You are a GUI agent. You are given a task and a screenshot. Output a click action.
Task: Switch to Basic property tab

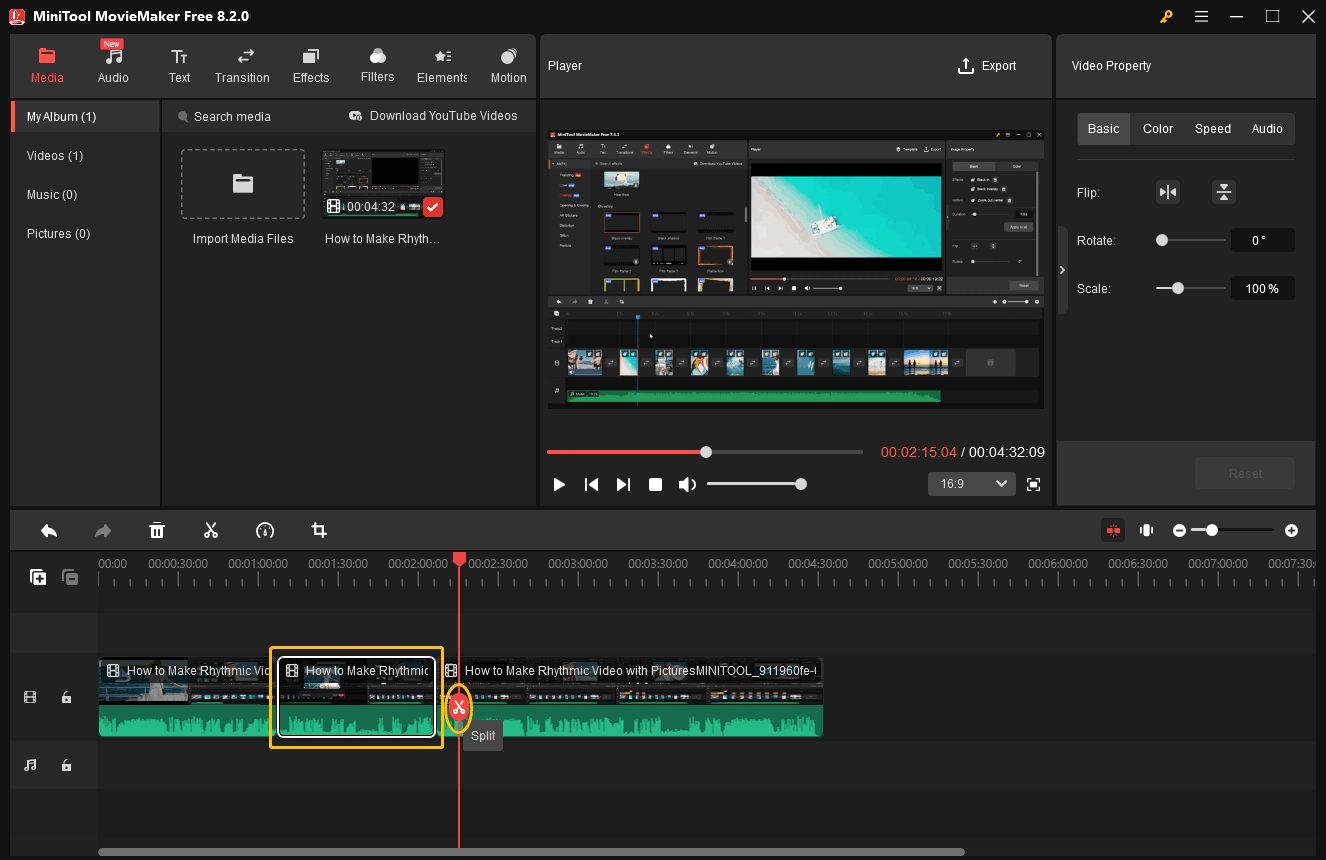(x=1104, y=129)
